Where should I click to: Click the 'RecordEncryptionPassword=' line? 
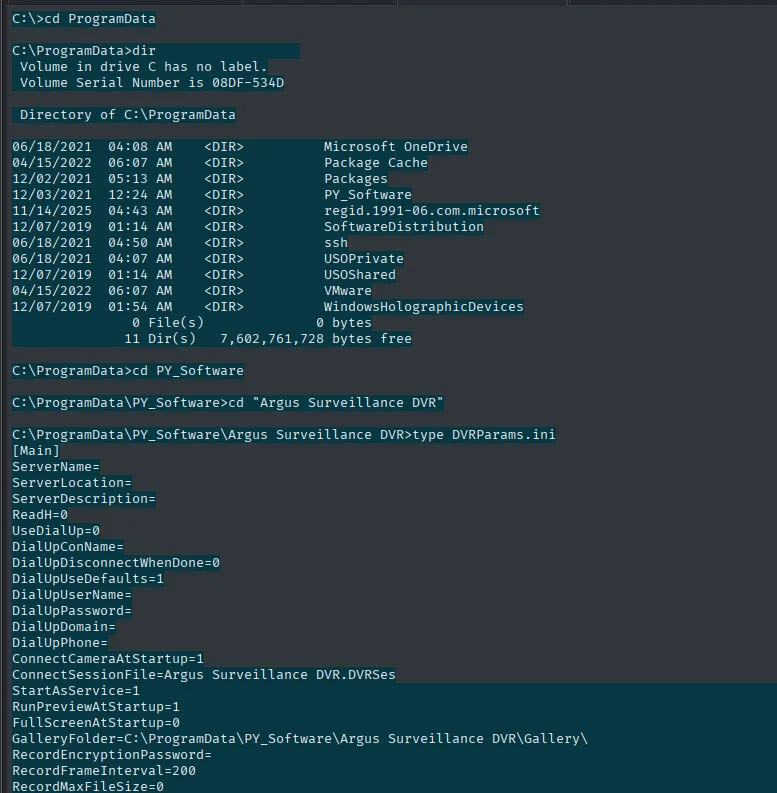[112, 755]
